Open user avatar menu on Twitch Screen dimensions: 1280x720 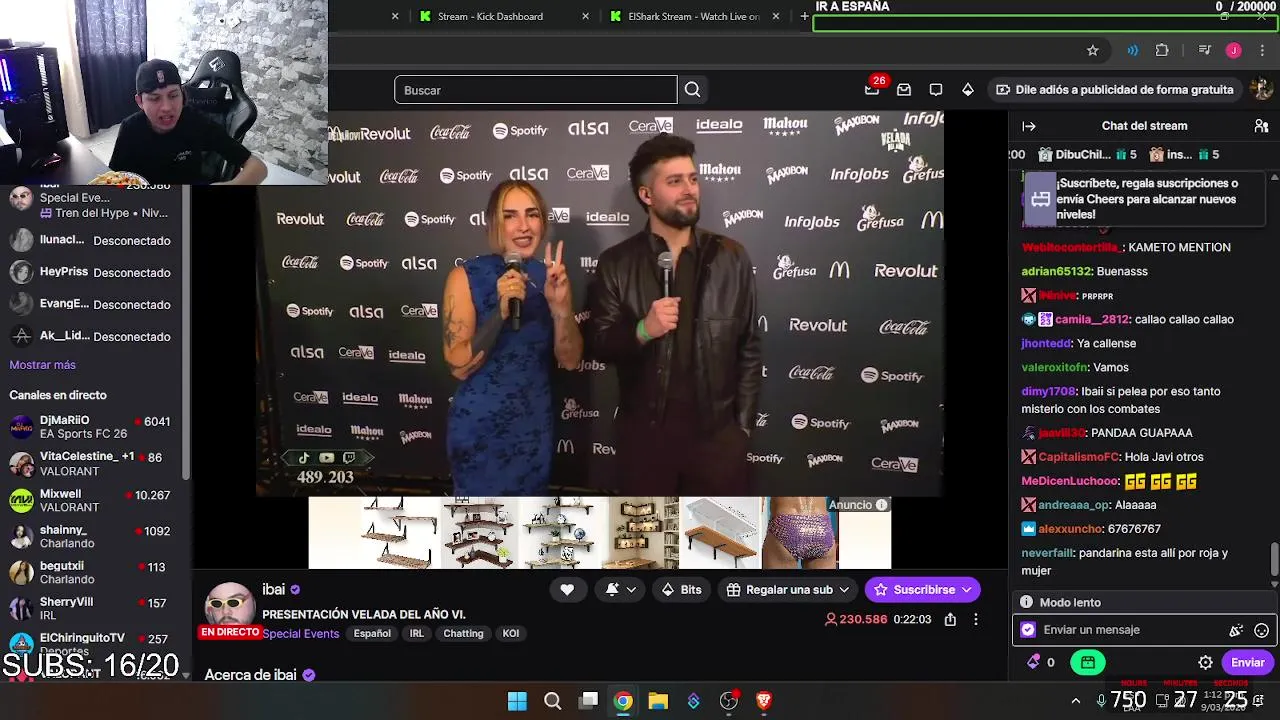[1262, 89]
